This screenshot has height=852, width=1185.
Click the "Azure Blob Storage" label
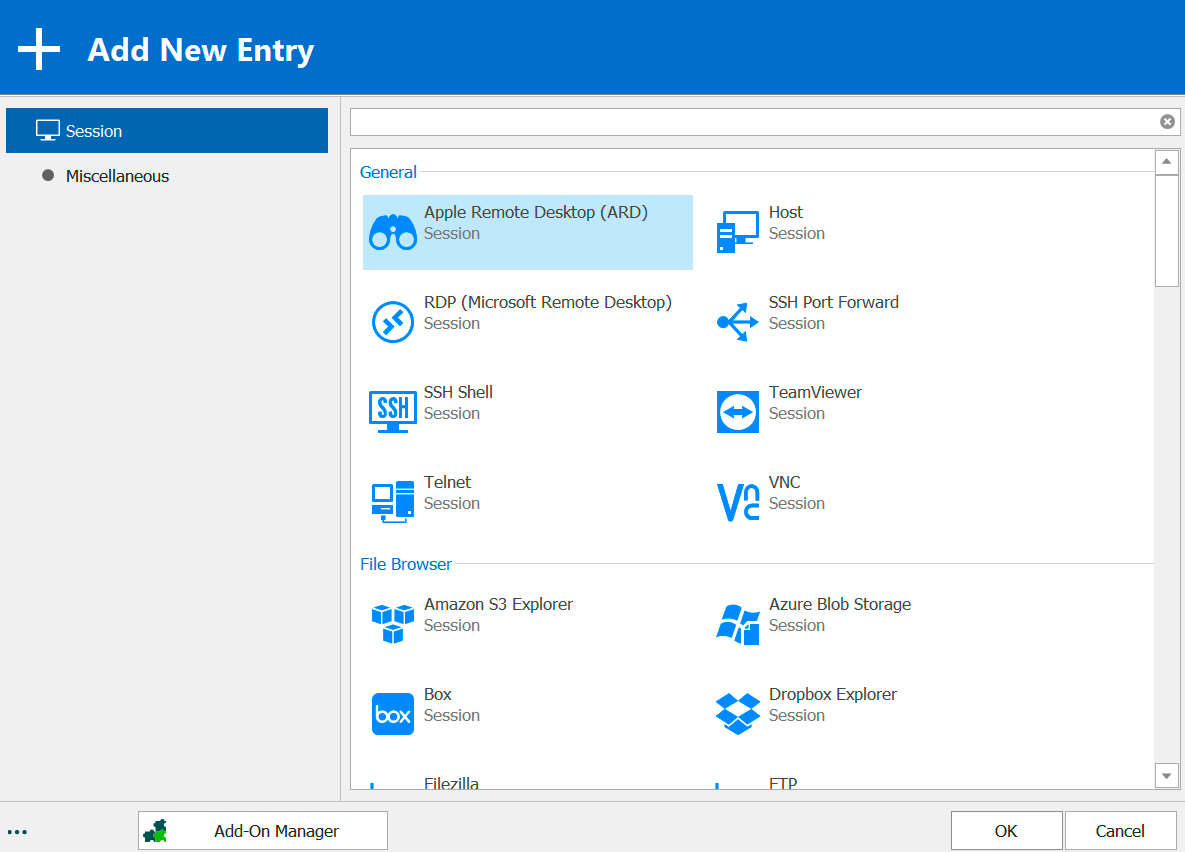pos(840,605)
